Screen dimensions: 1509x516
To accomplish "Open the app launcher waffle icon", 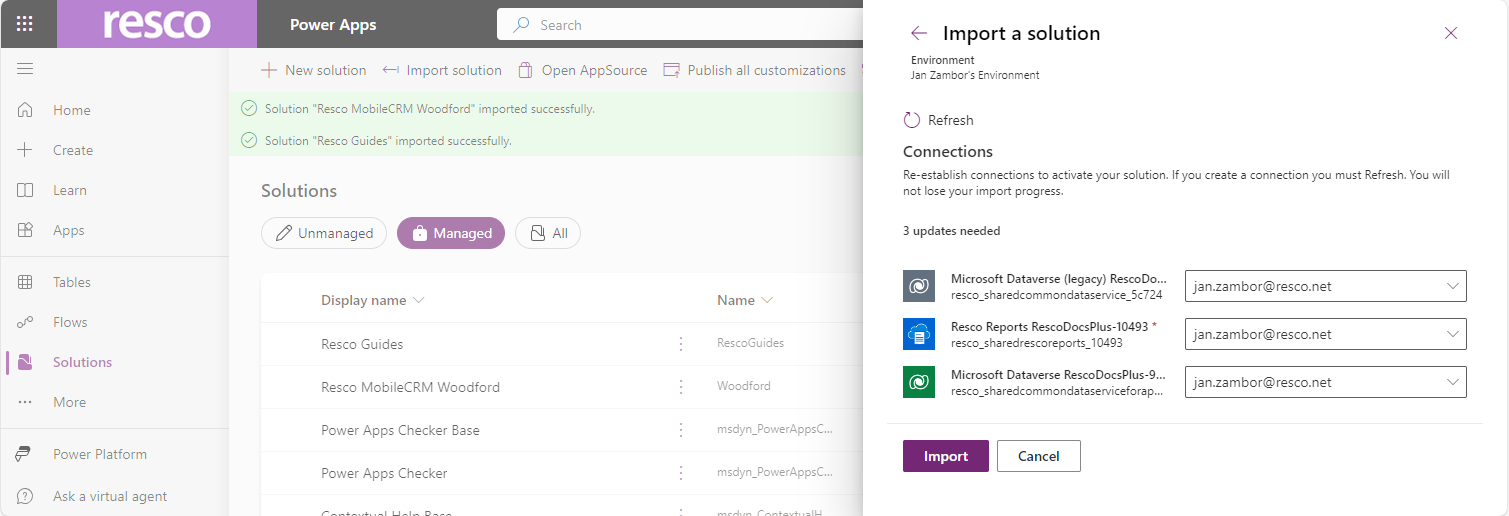I will tap(25, 24).
